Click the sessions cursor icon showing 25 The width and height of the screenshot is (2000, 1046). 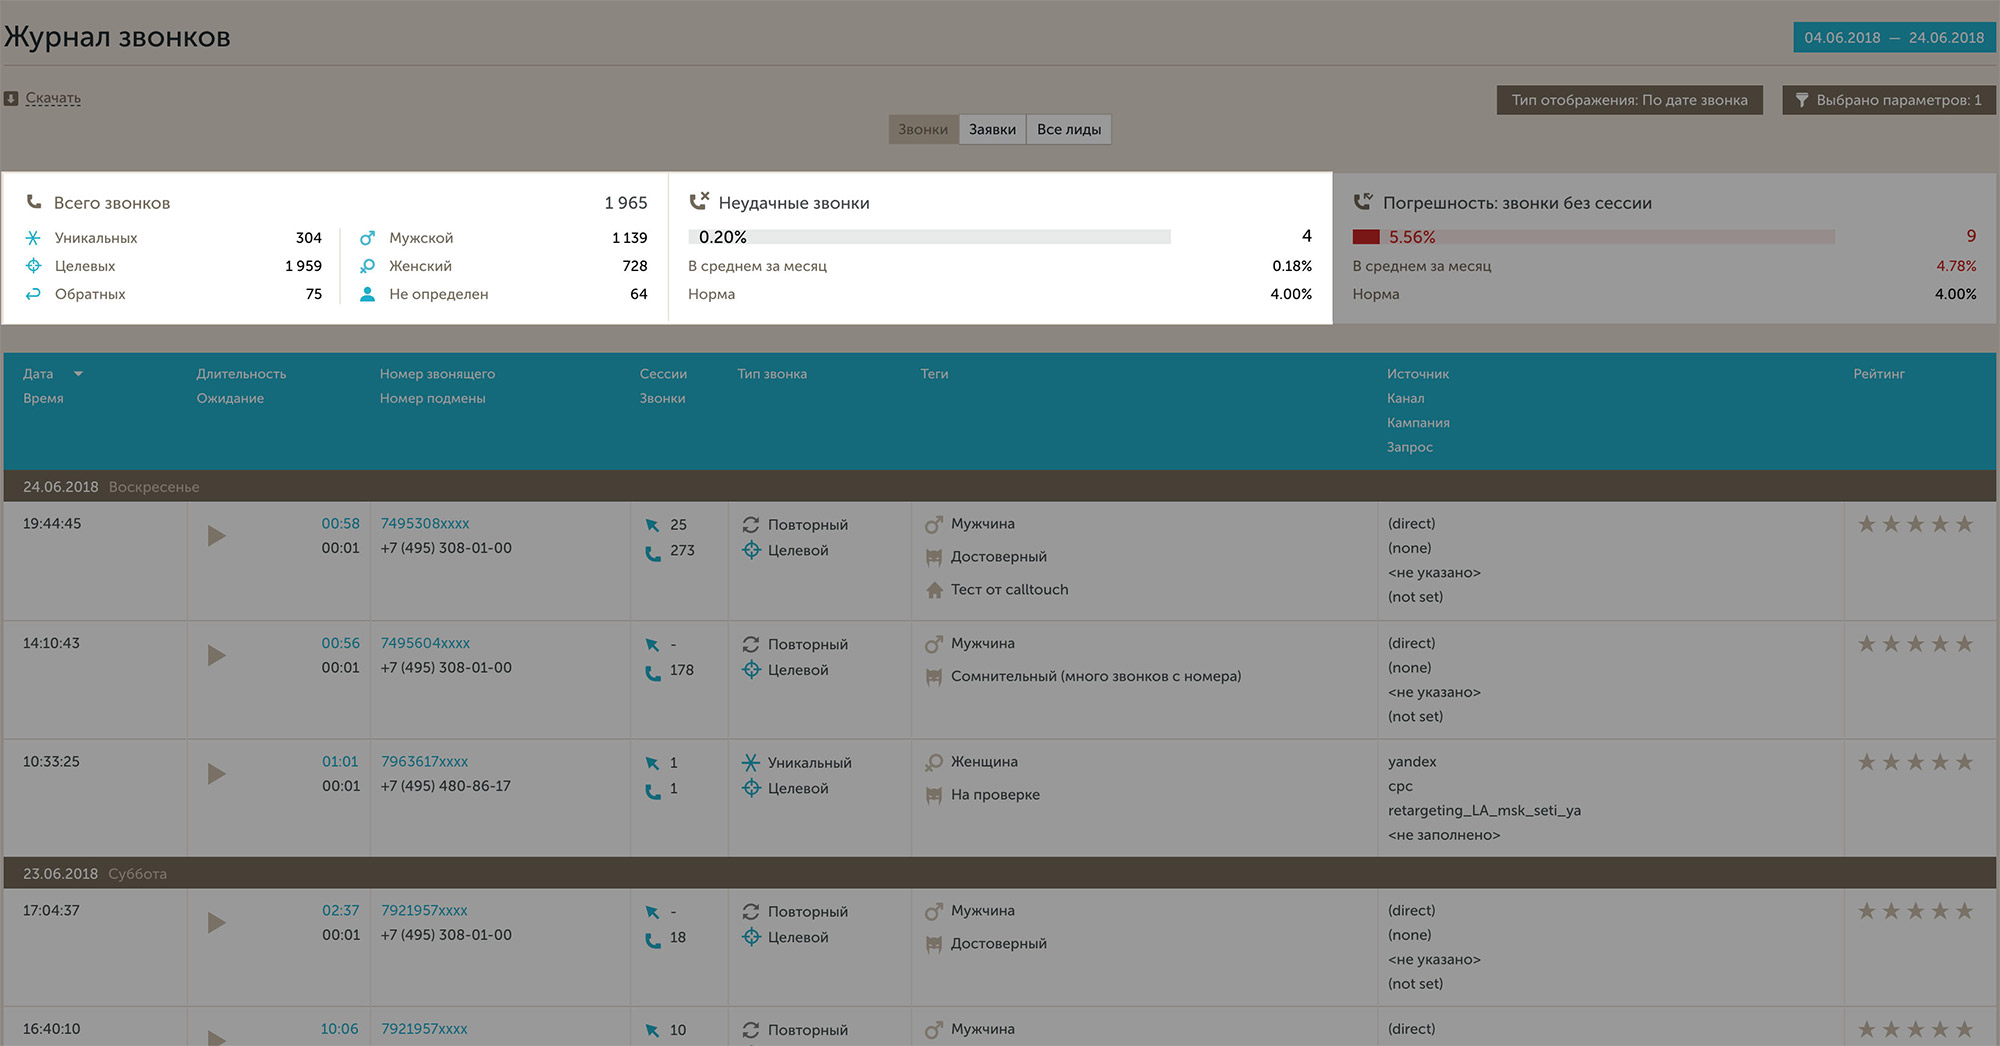coord(652,525)
